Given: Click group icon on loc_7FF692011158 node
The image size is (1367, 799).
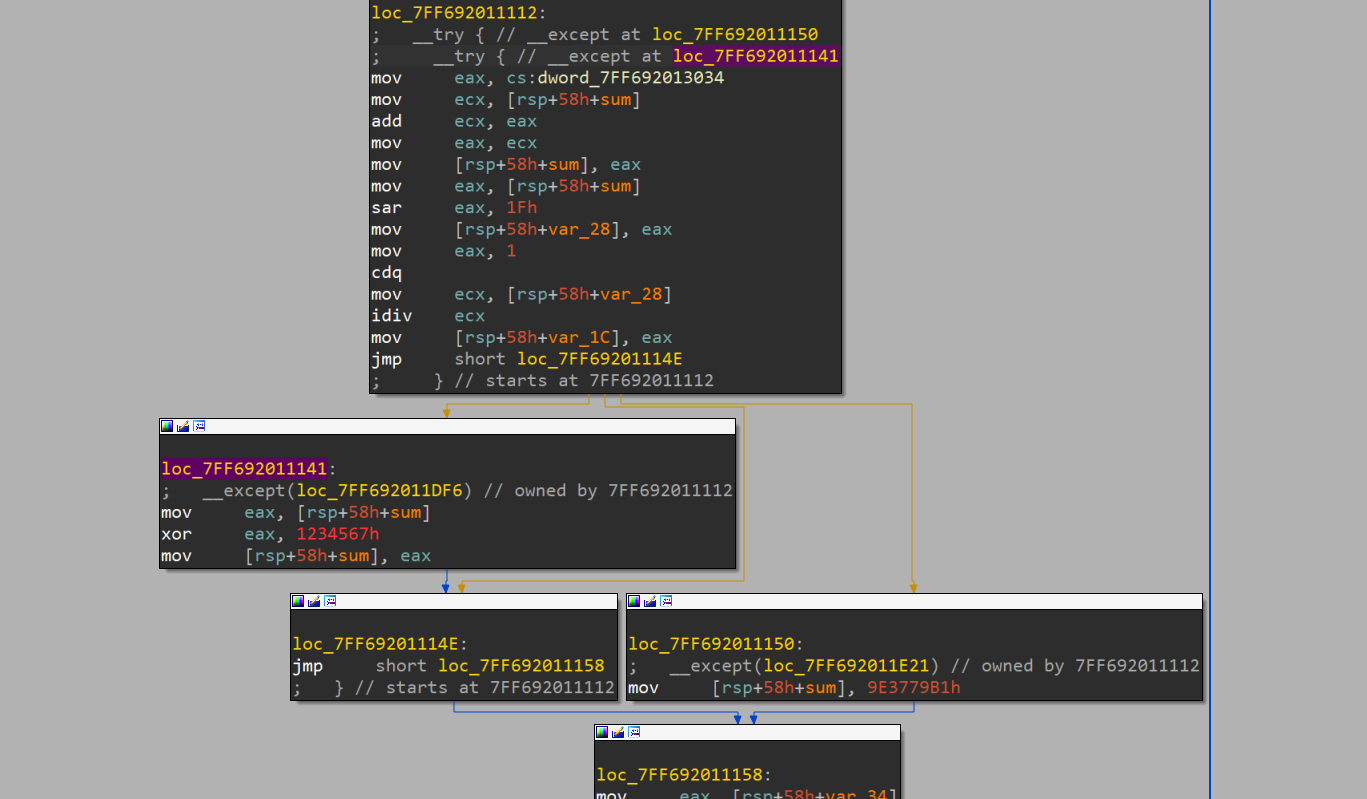Looking at the screenshot, I should 634,732.
